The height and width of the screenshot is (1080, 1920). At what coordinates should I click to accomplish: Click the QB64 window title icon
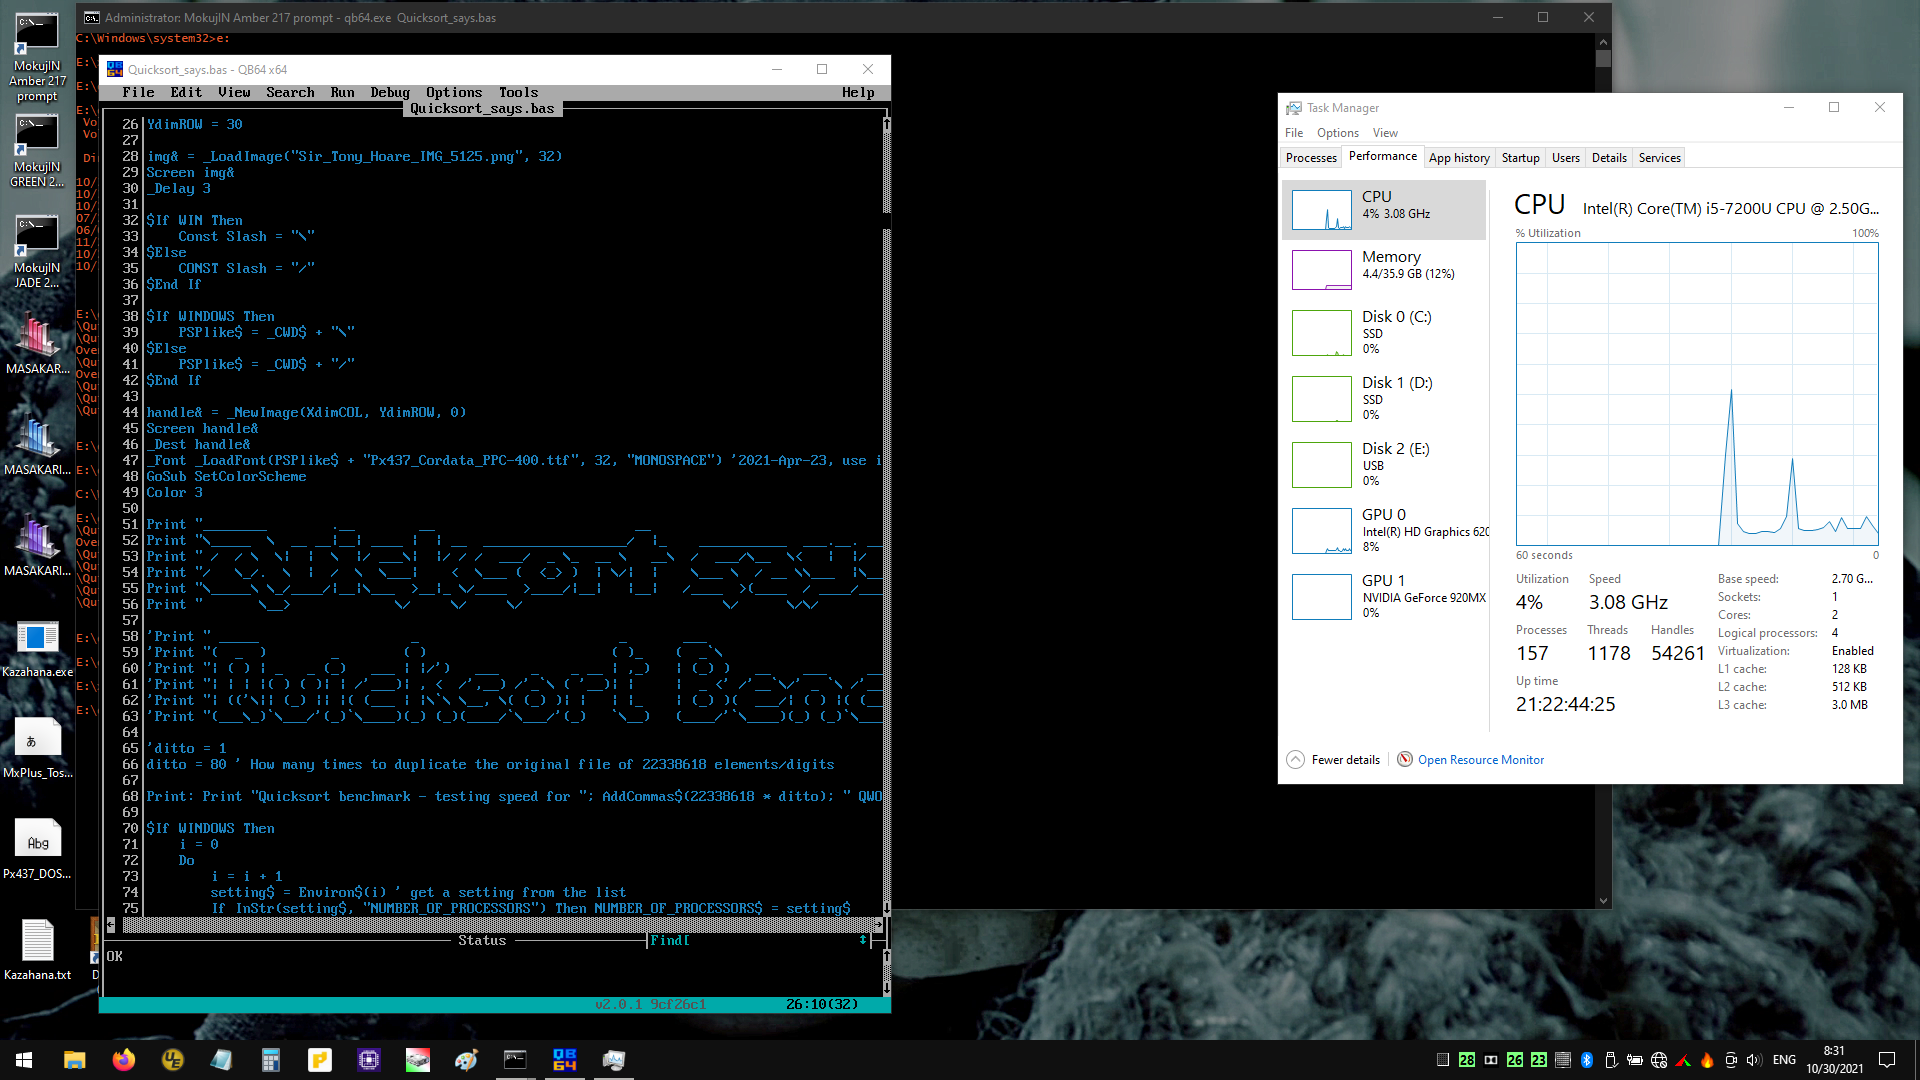(x=115, y=69)
